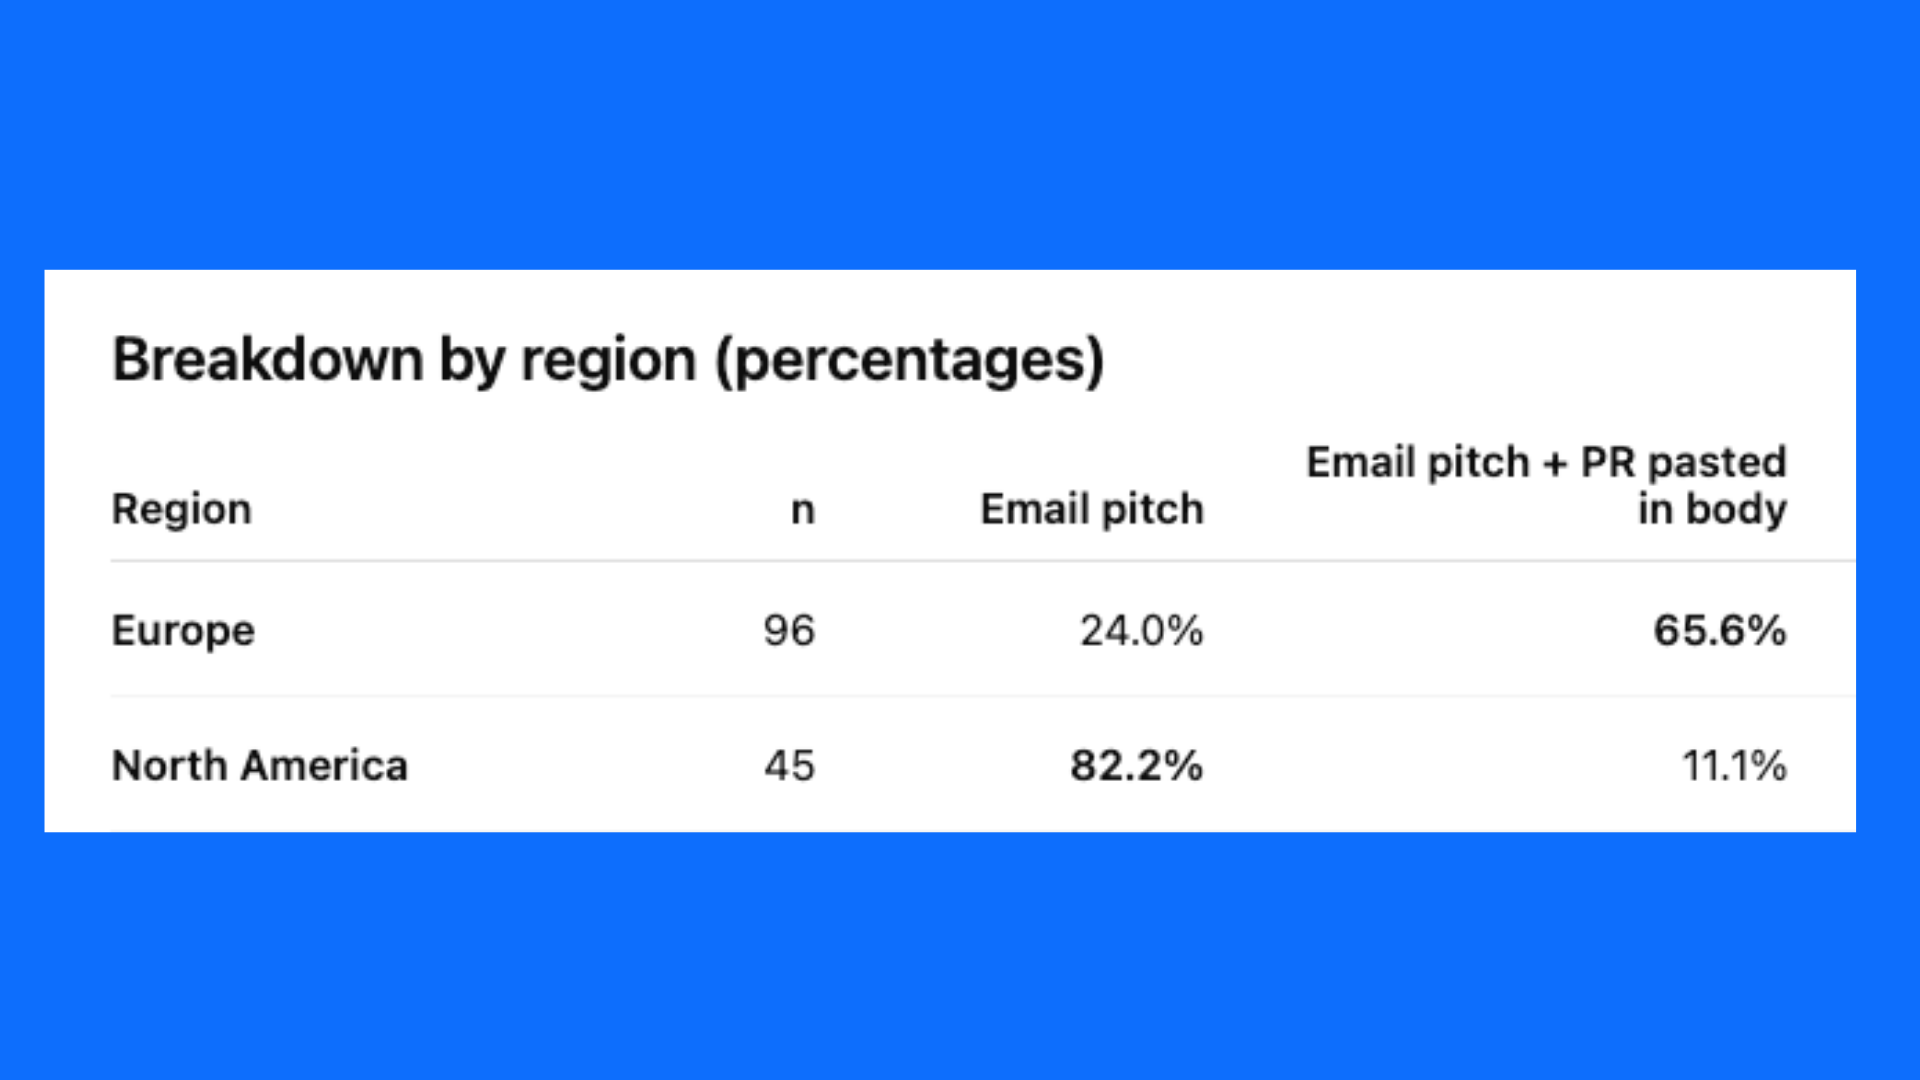Click the blue background above the table
The width and height of the screenshot is (1920, 1080).
point(960,130)
